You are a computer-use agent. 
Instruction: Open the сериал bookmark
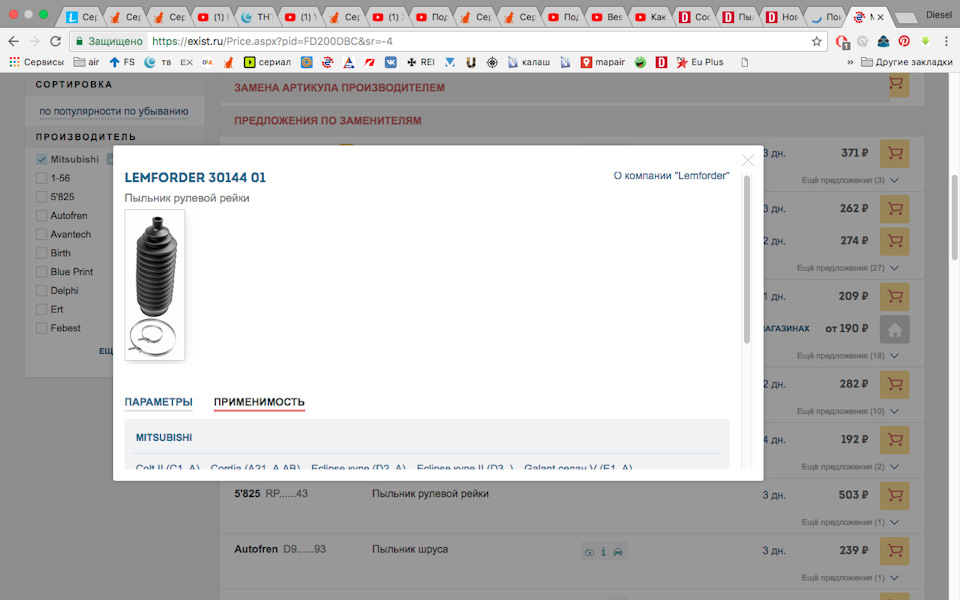tap(267, 62)
